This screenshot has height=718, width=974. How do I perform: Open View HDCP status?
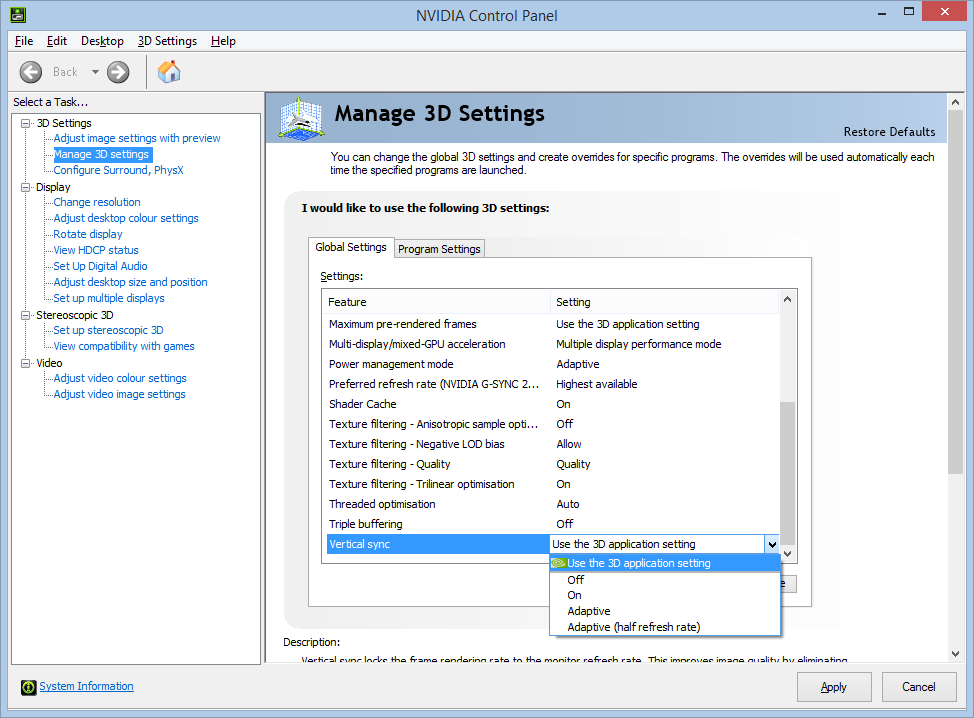[x=96, y=250]
